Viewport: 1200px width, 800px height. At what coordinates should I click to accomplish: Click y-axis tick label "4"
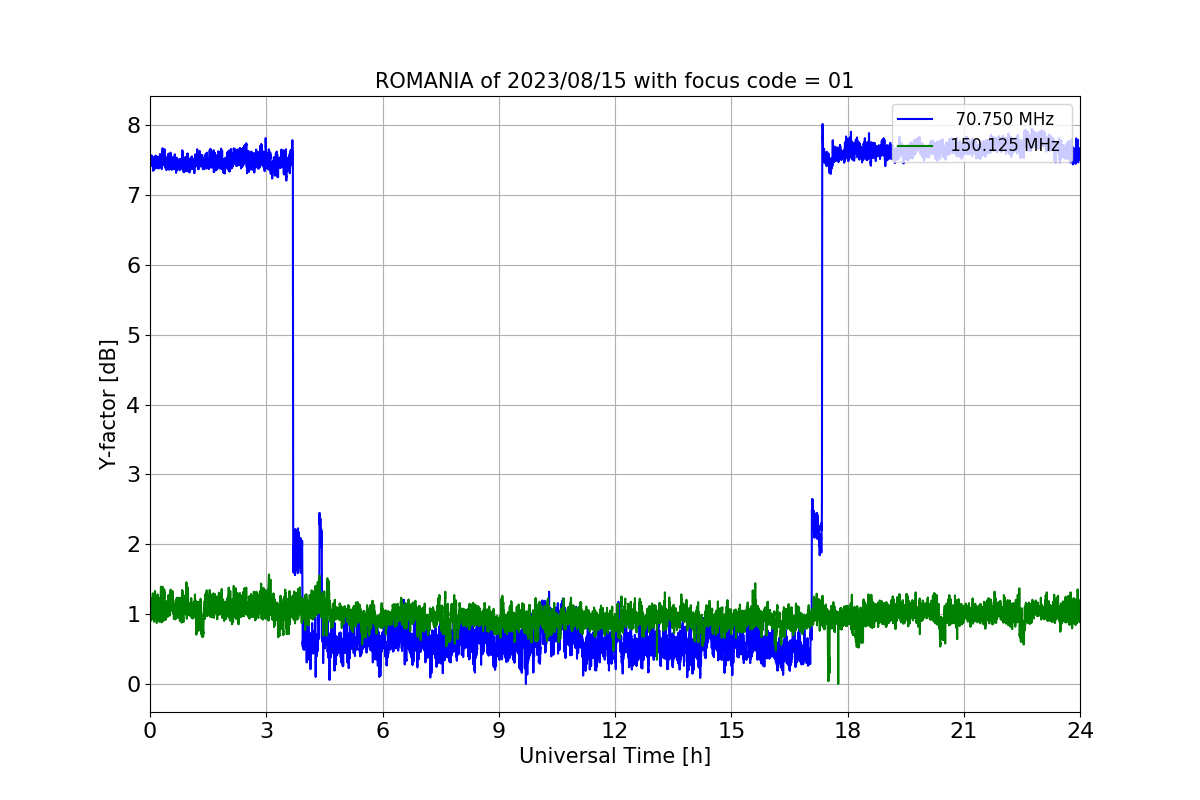click(133, 405)
